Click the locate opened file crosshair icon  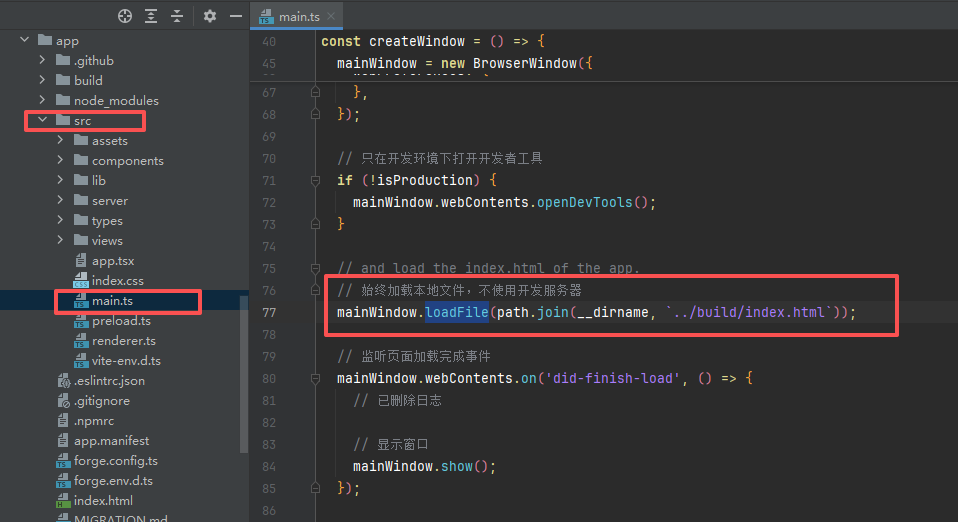pyautogui.click(x=125, y=17)
